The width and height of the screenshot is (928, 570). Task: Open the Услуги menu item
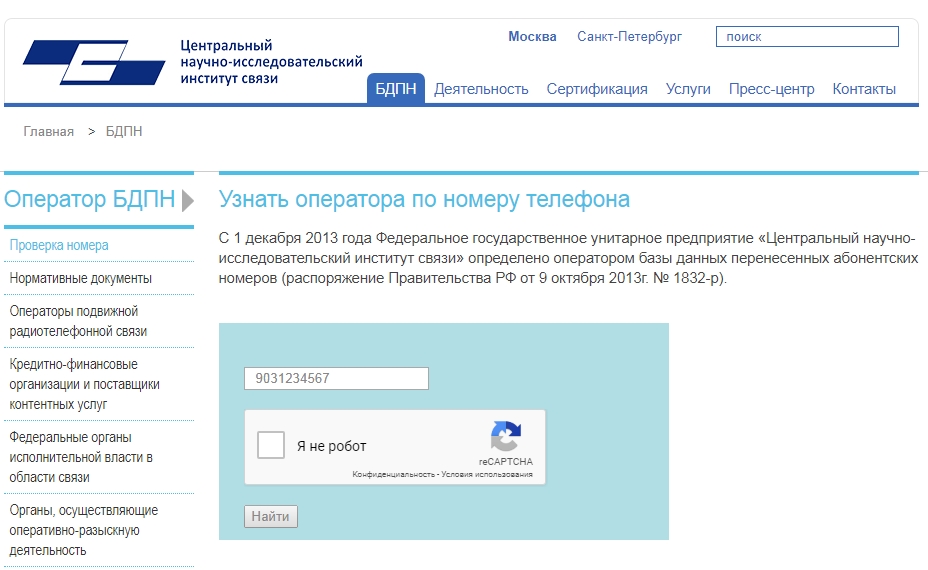coord(688,89)
